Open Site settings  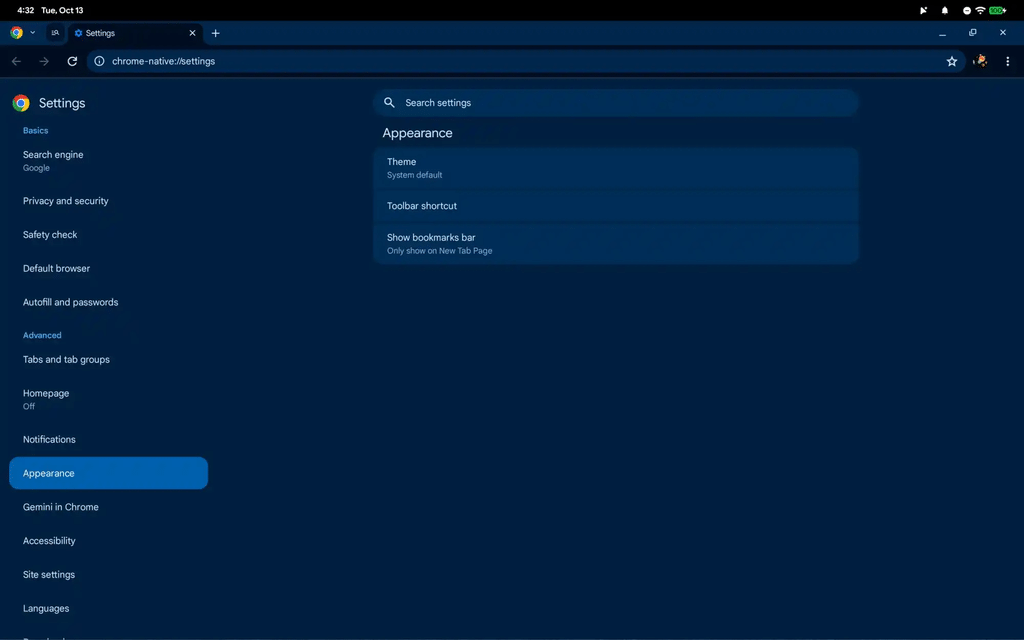pos(108,575)
